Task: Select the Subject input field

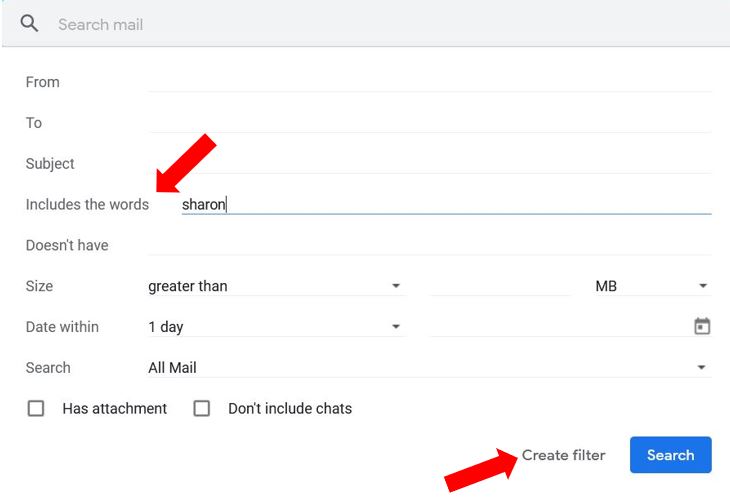Action: [430, 163]
